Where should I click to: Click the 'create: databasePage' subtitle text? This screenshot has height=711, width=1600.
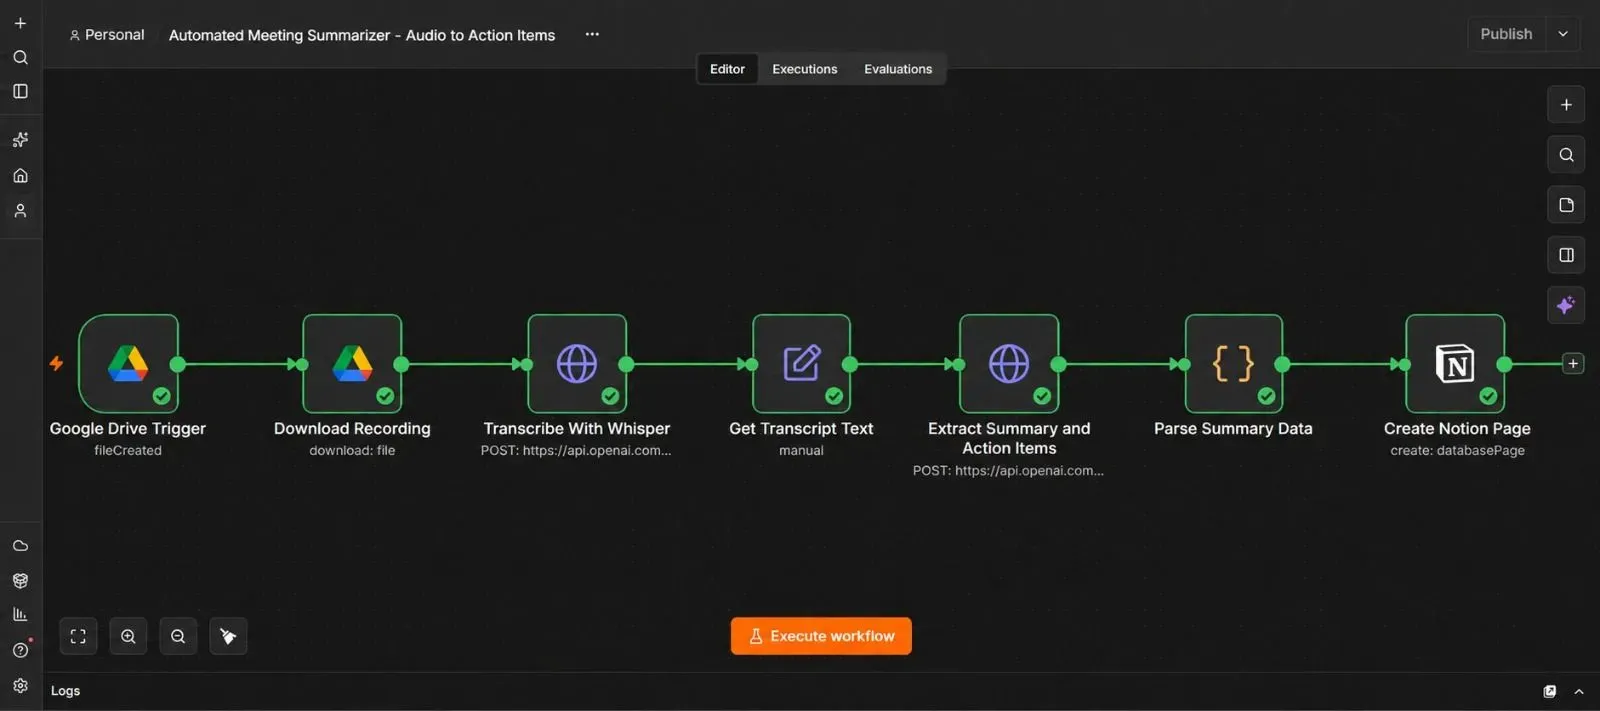pyautogui.click(x=1457, y=451)
